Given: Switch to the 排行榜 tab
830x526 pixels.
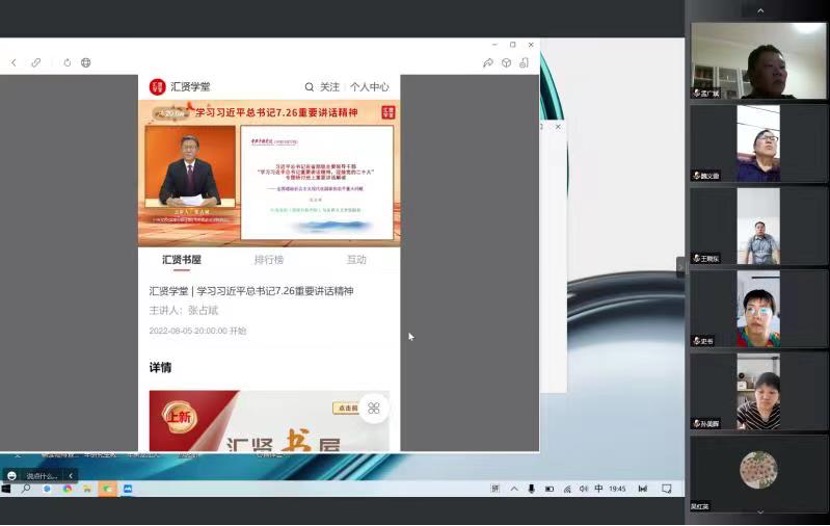Looking at the screenshot, I should click(269, 260).
